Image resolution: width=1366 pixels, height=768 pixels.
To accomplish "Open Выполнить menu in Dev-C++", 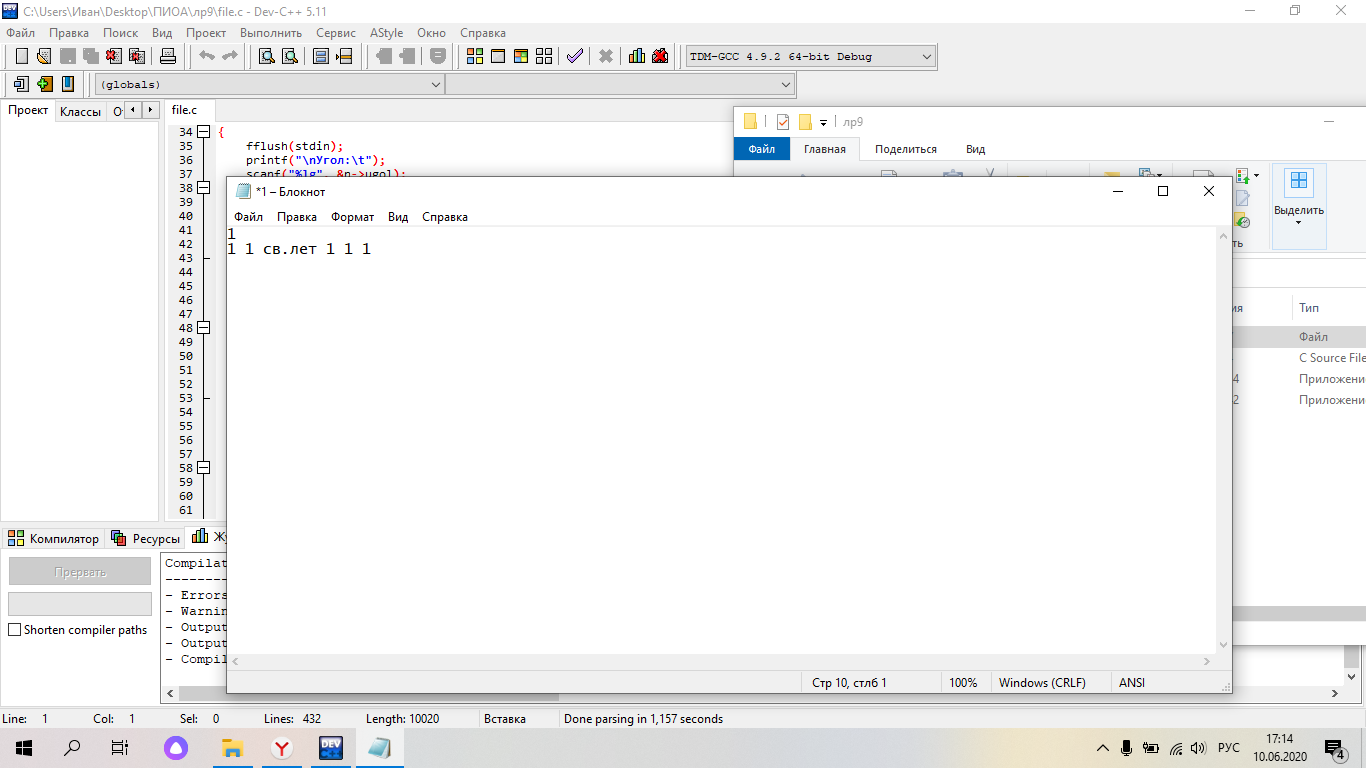I will click(x=271, y=33).
